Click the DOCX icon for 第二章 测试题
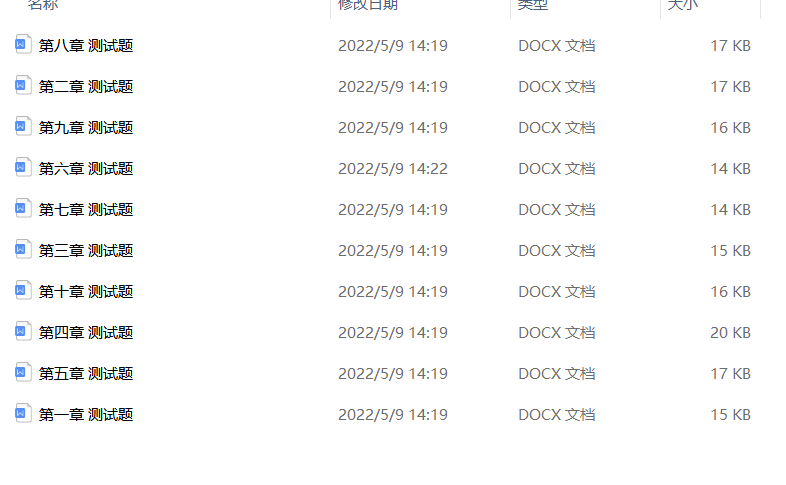Image resolution: width=786 pixels, height=485 pixels. point(24,85)
